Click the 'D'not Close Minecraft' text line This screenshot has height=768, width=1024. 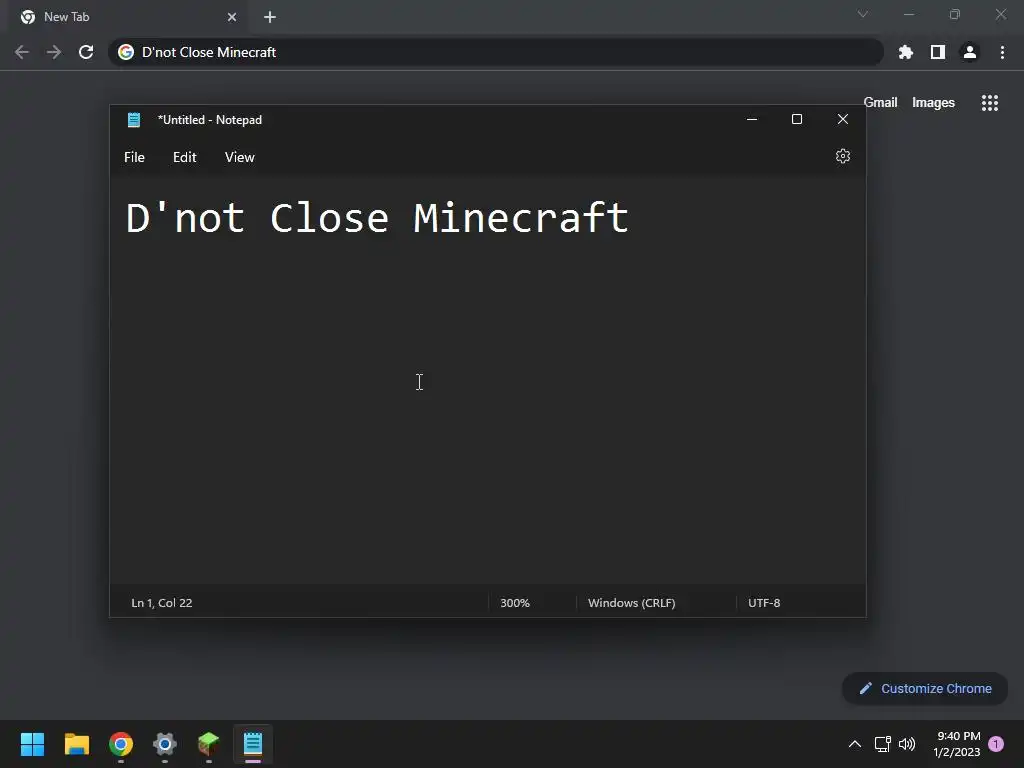click(377, 217)
